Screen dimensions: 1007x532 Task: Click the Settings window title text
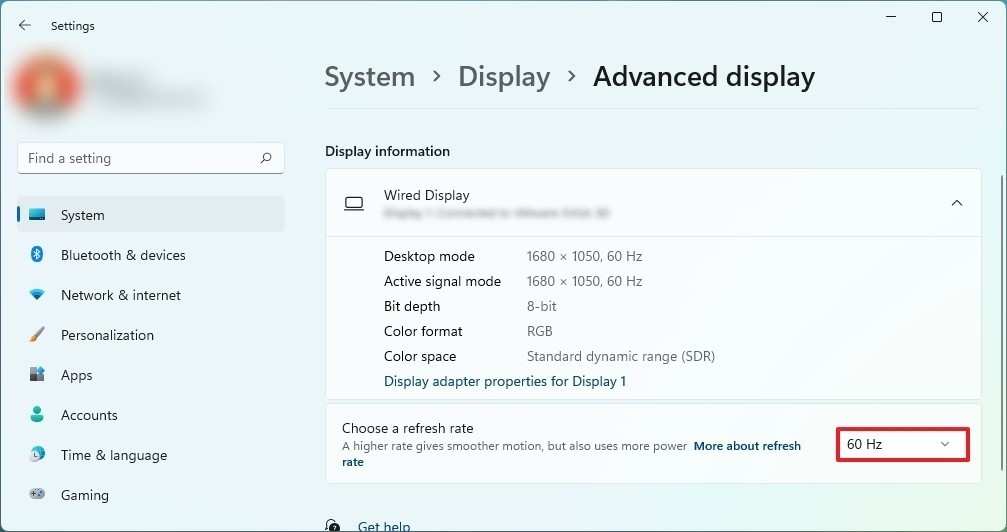point(73,26)
